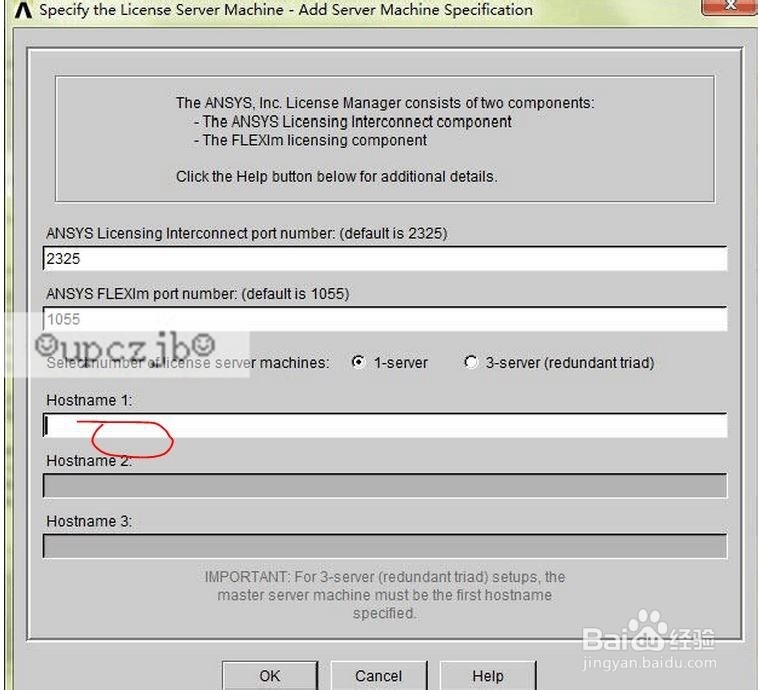Focus the Licensing Interconnect port number field
The width and height of the screenshot is (758, 690).
click(385, 259)
